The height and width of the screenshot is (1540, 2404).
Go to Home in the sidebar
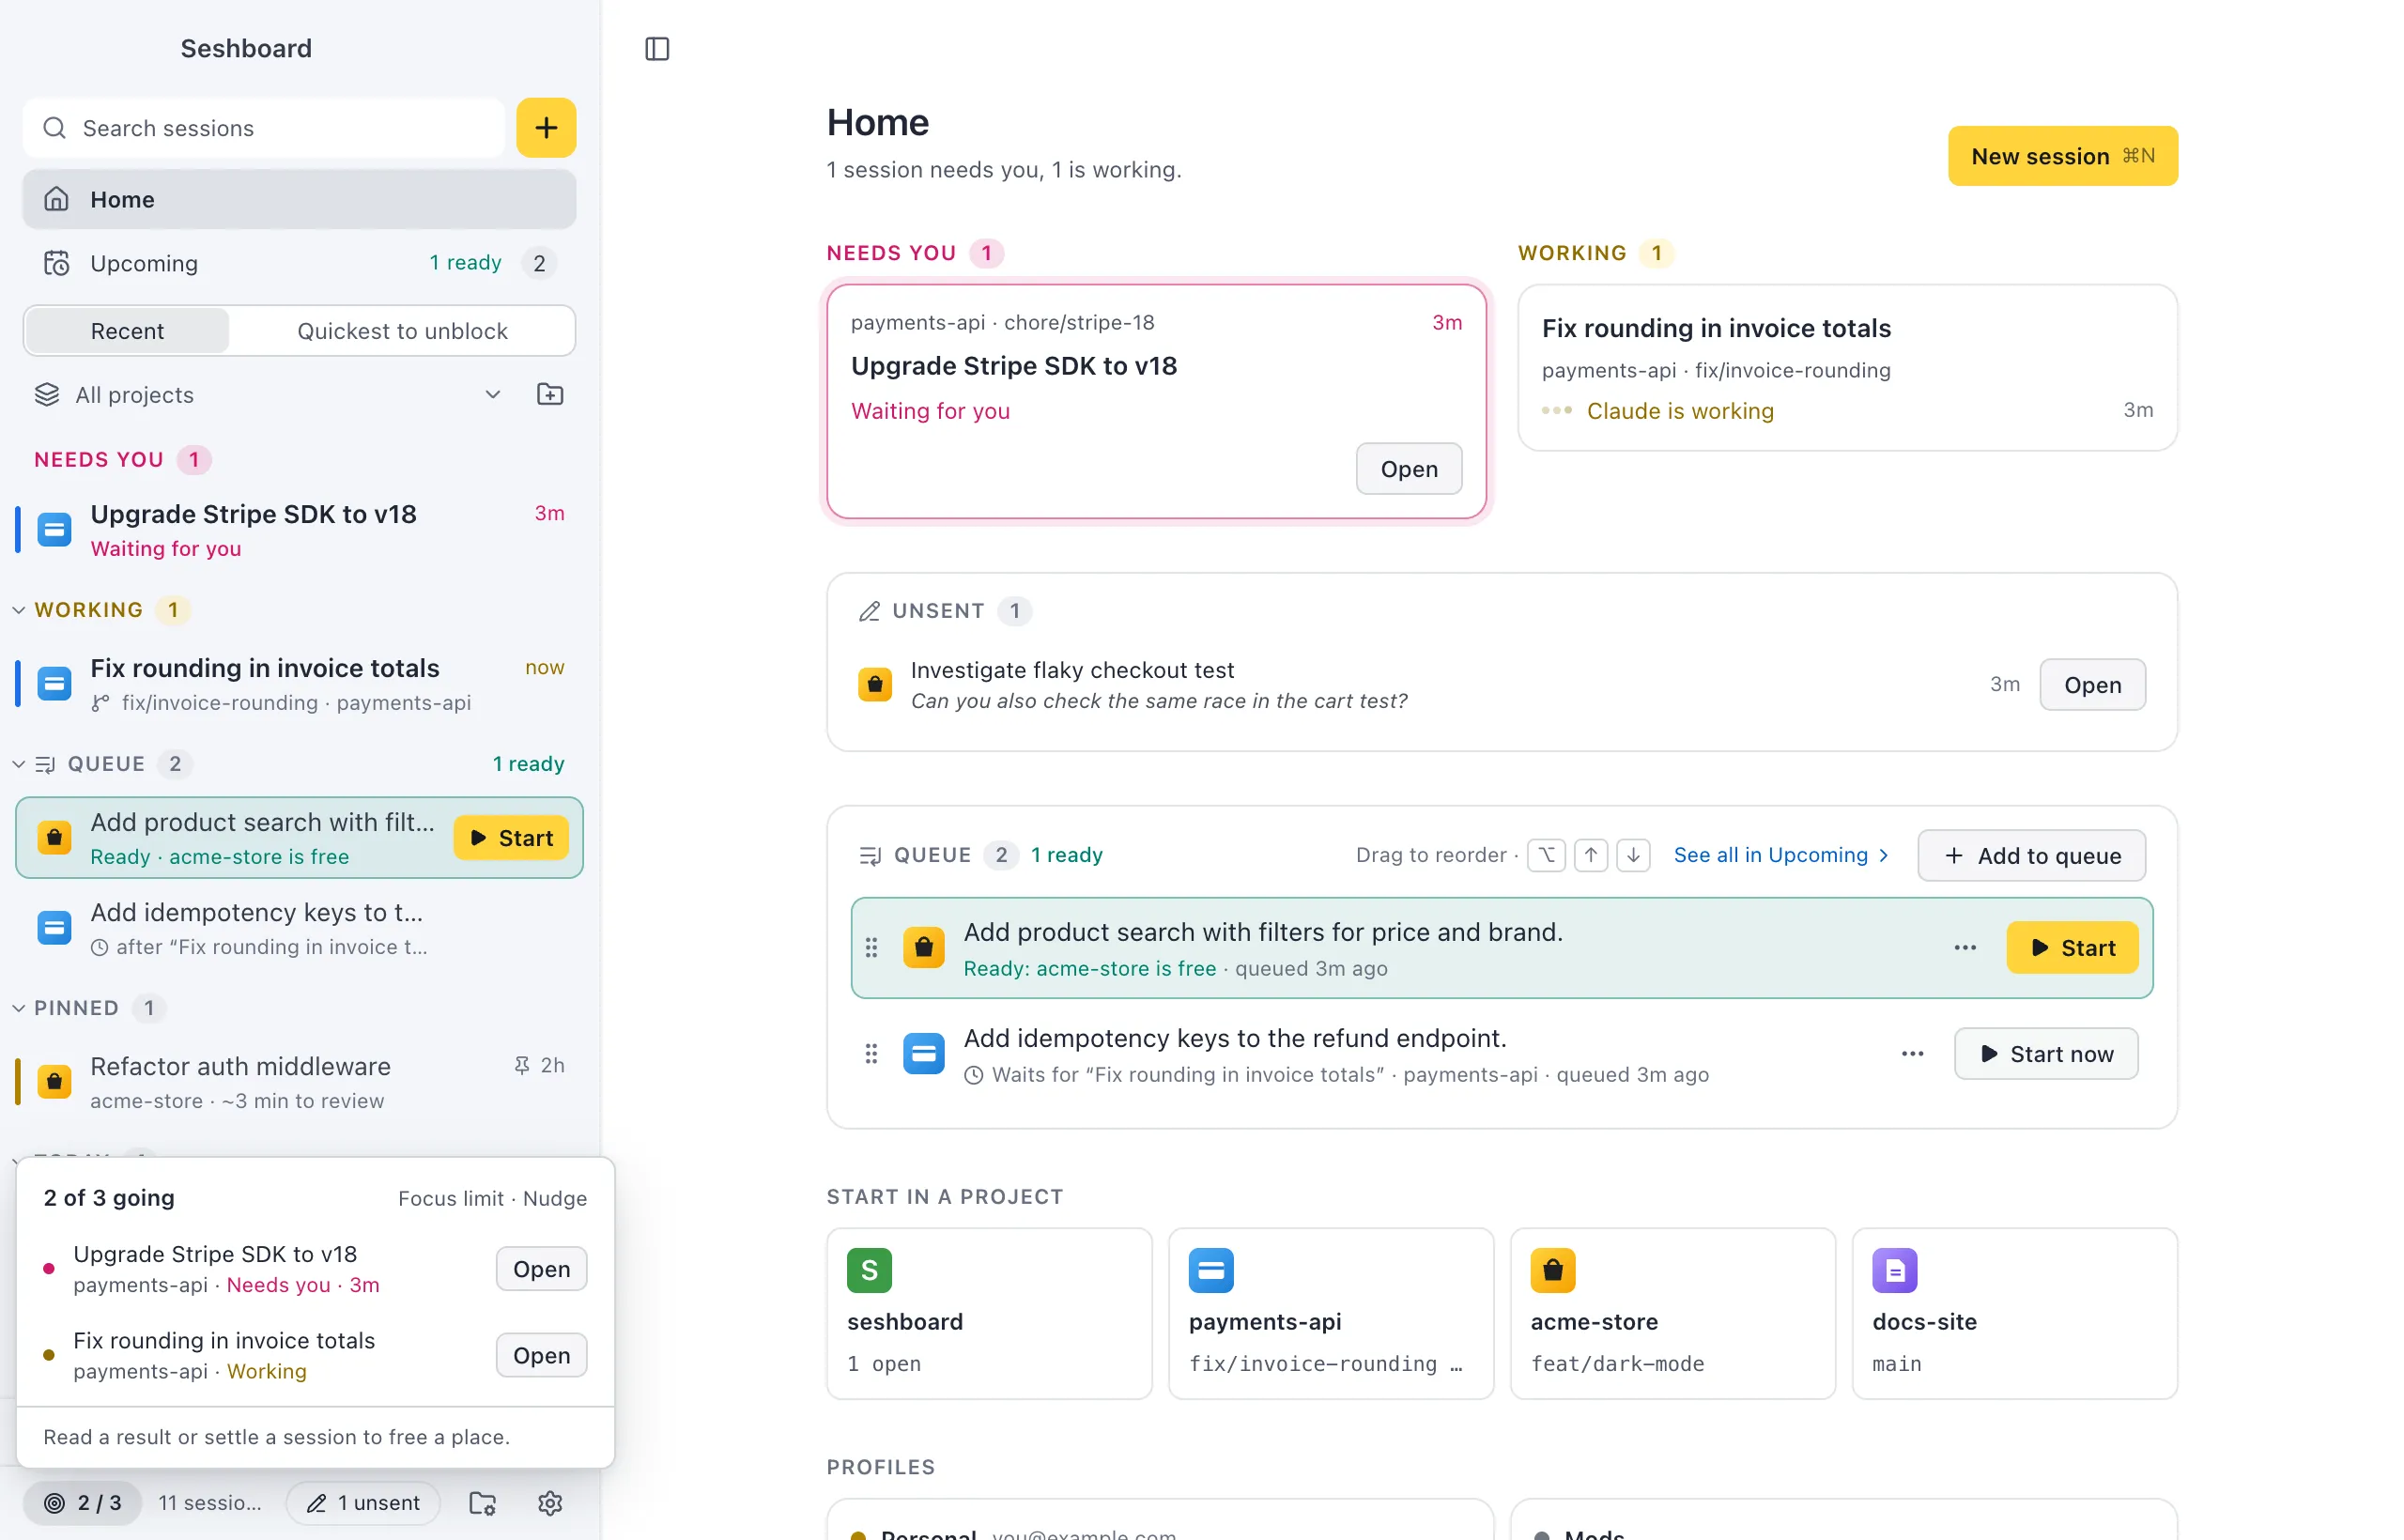(x=299, y=199)
